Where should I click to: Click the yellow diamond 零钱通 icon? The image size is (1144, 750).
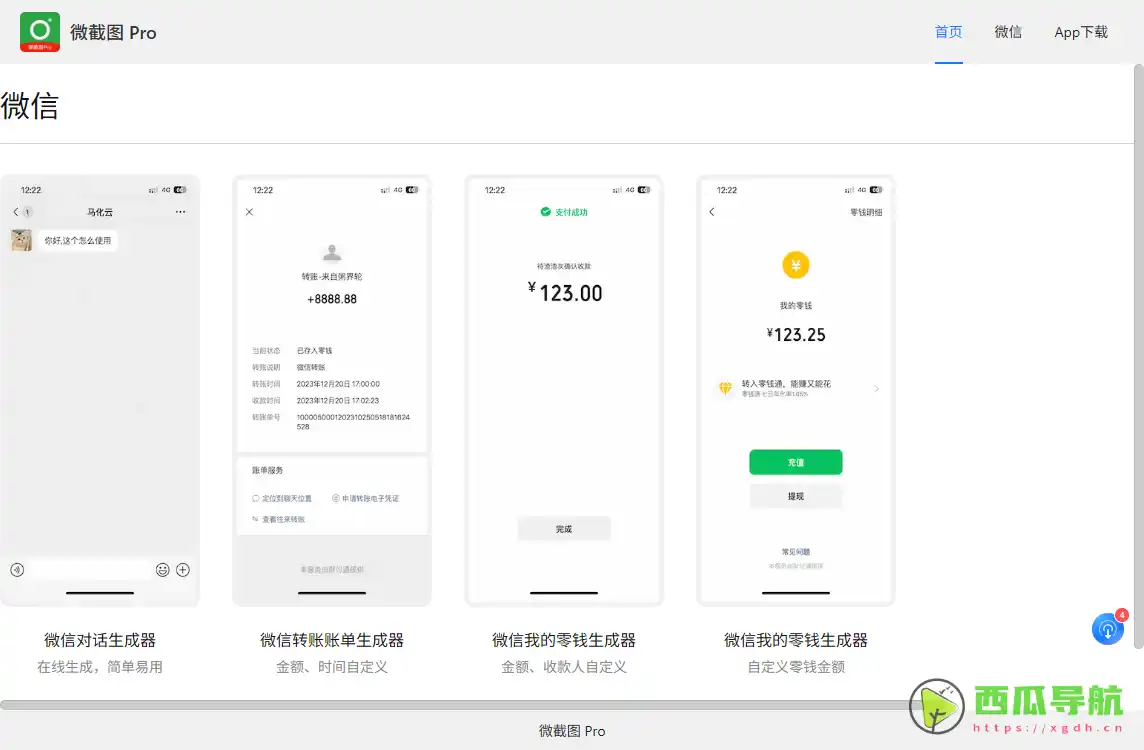(x=725, y=388)
